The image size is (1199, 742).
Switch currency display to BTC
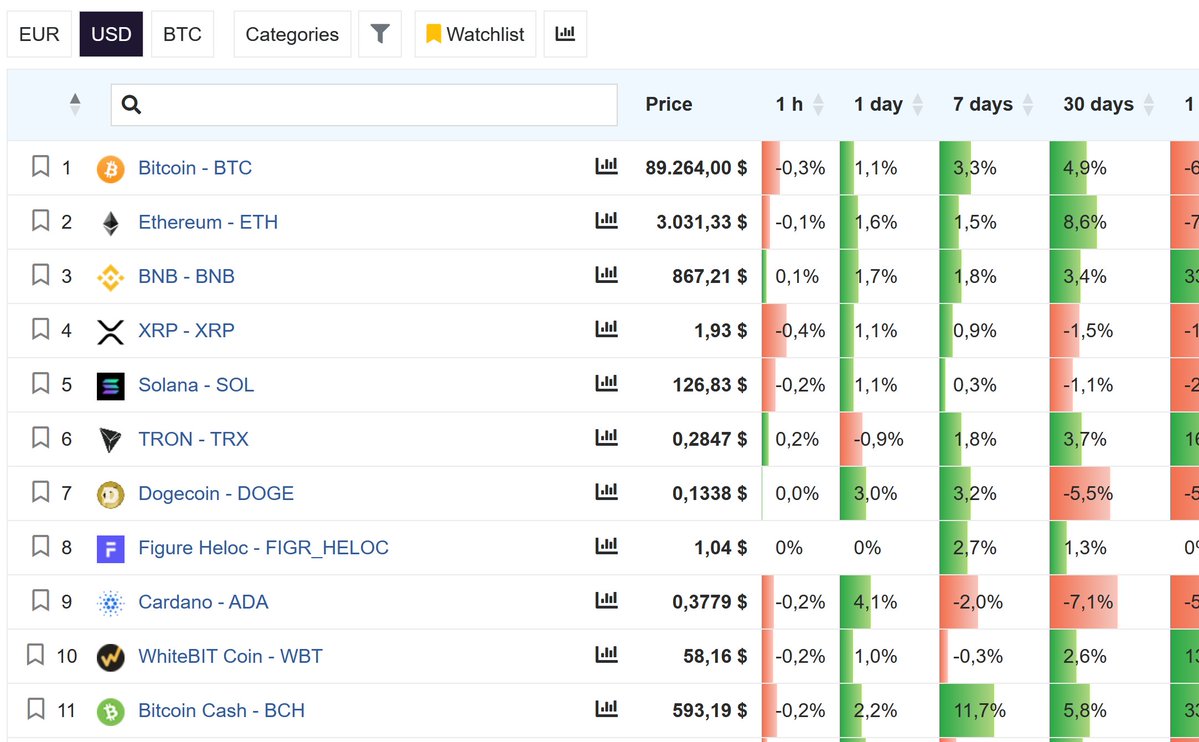tap(182, 33)
